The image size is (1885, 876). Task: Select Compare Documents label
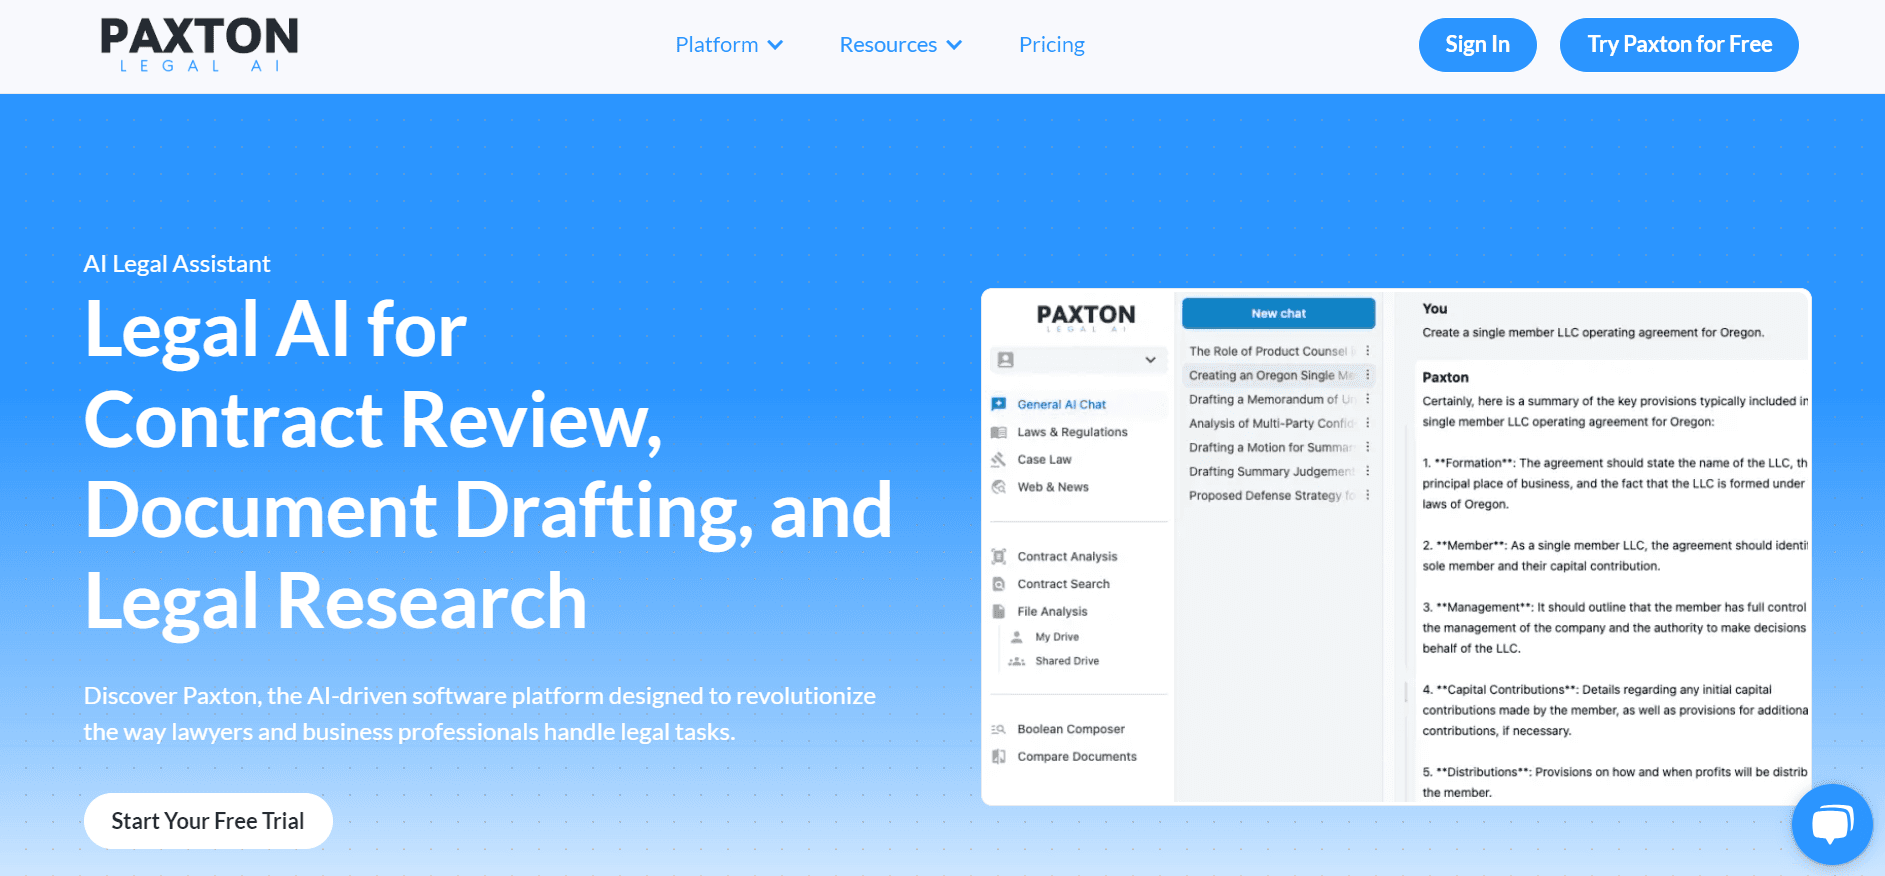[x=1077, y=757]
